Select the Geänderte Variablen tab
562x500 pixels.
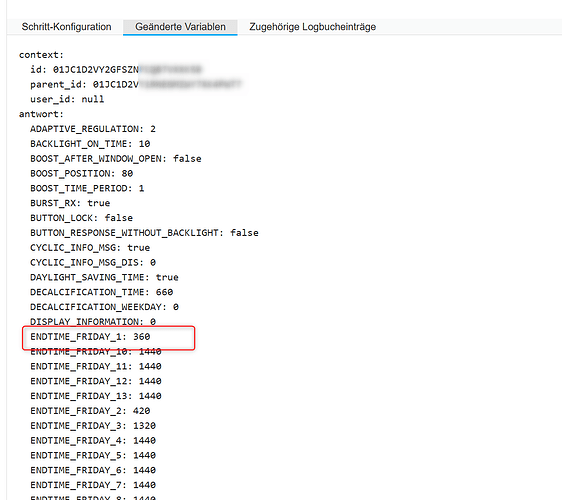click(180, 27)
